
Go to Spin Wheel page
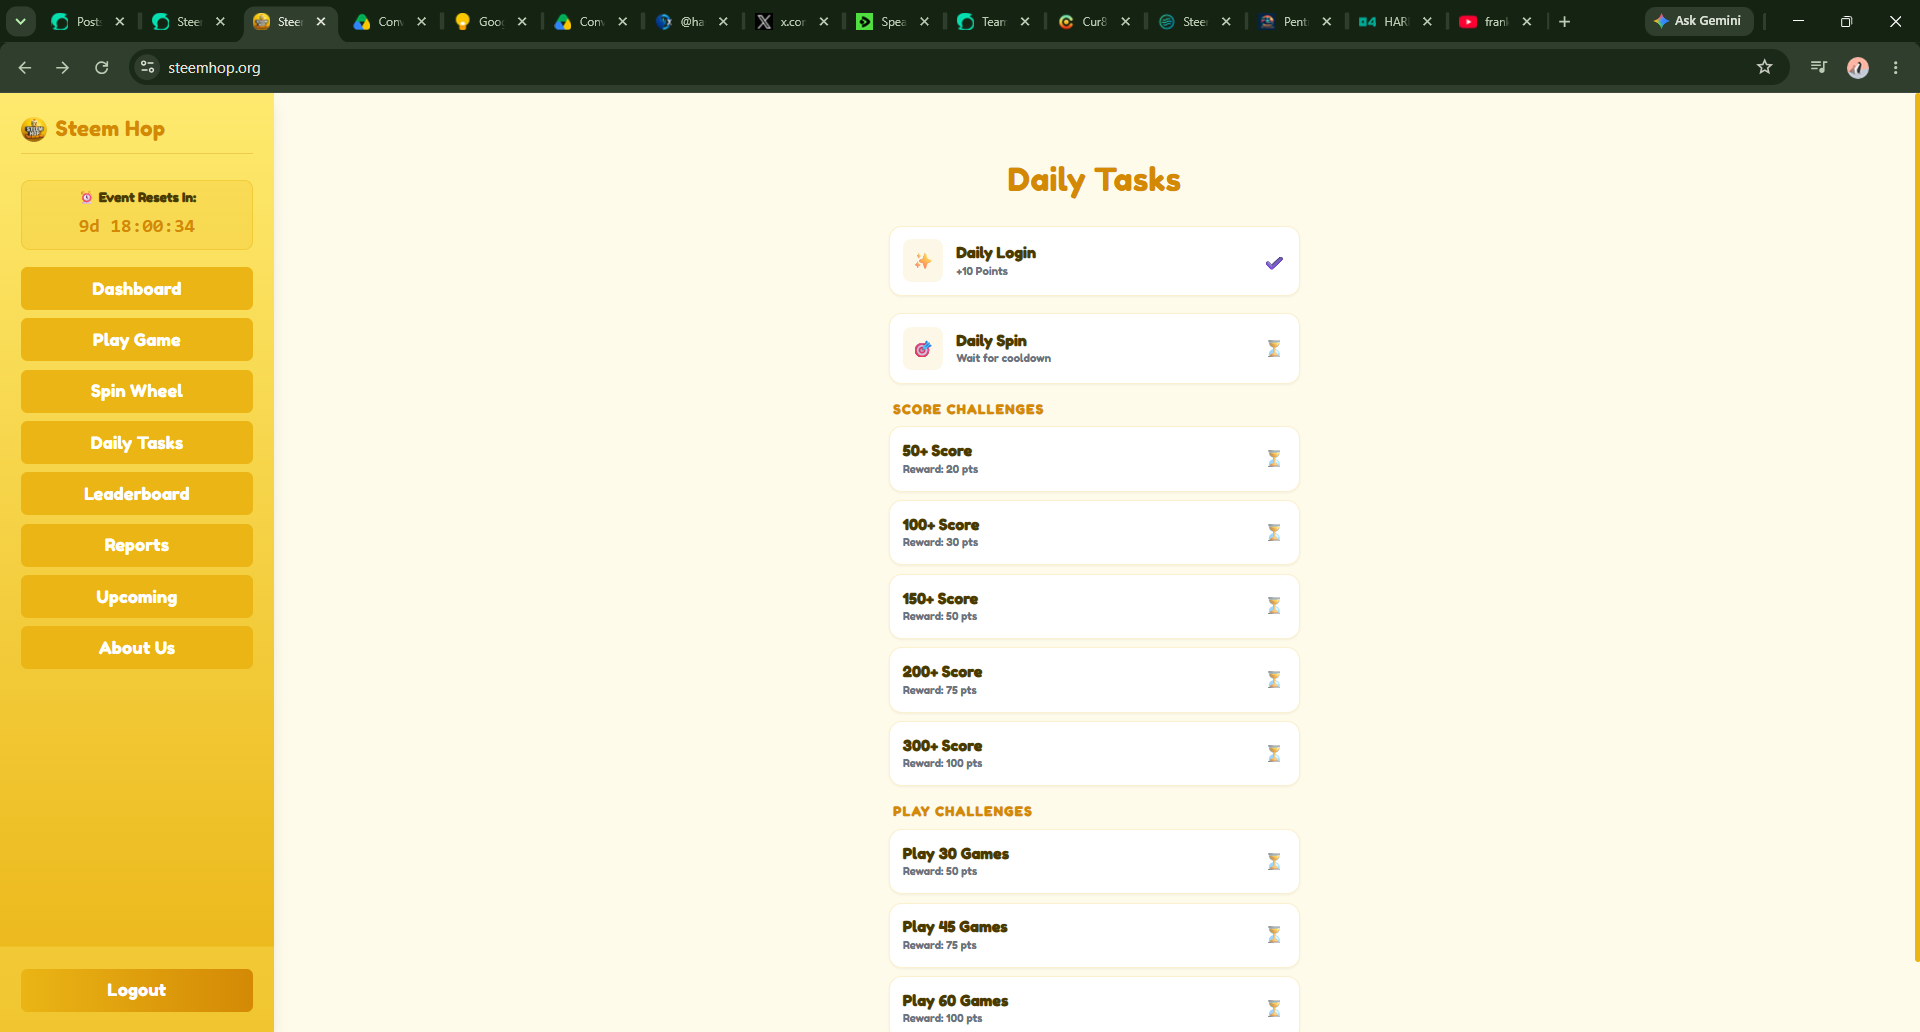point(137,391)
